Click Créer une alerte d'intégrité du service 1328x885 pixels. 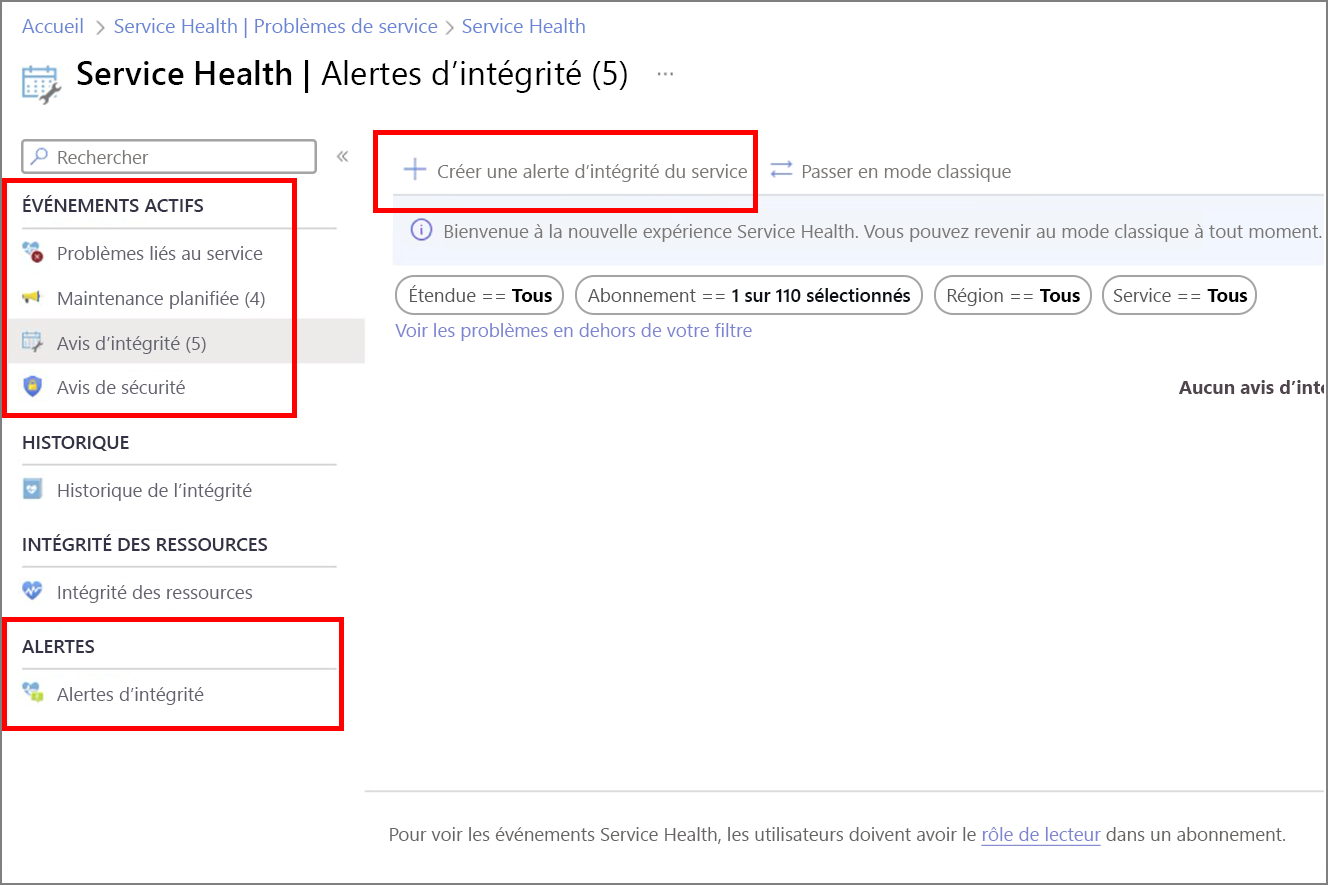coord(575,171)
